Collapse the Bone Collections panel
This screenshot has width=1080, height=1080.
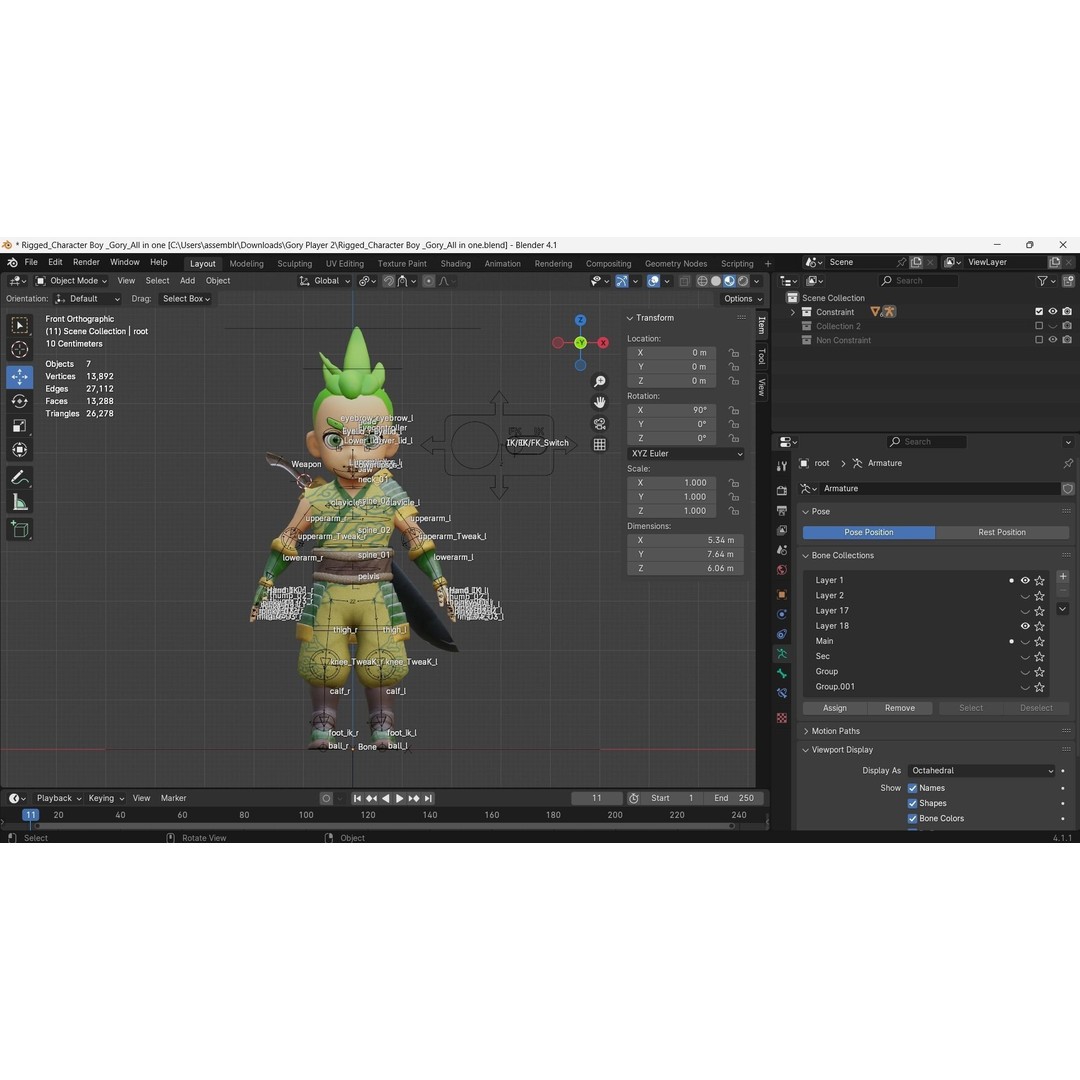coord(842,556)
